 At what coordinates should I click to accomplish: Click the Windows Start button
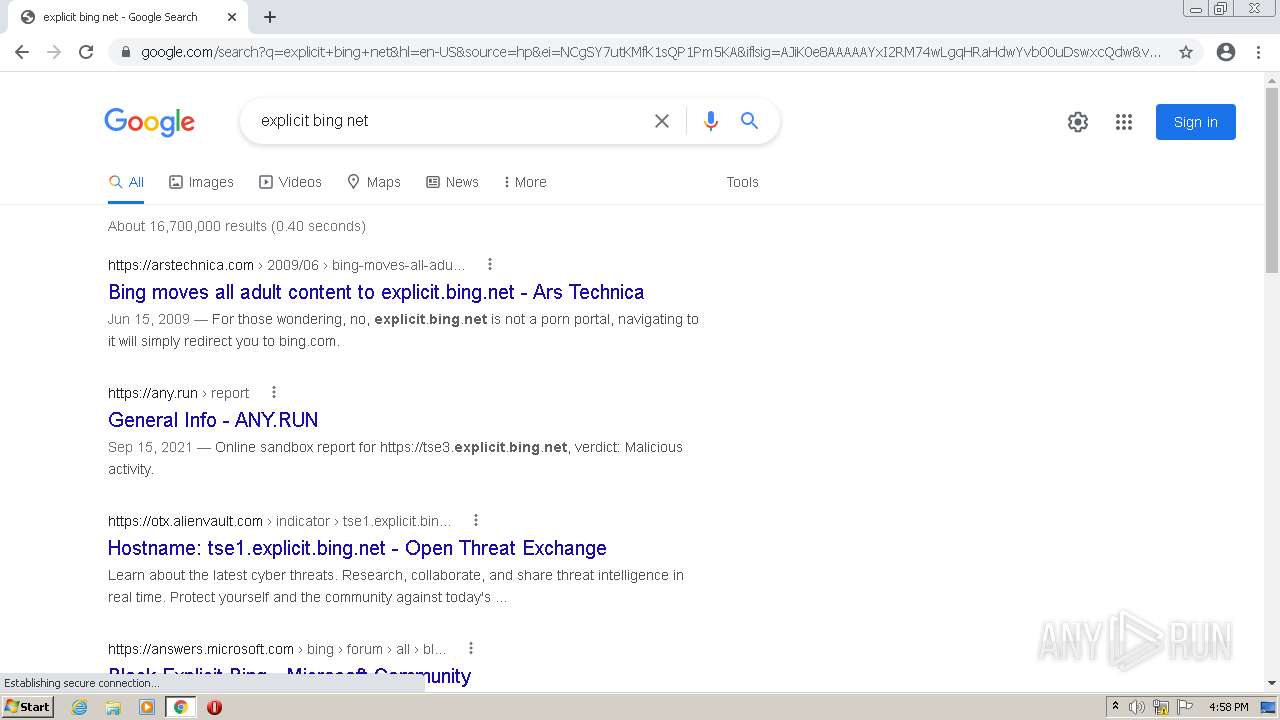(28, 707)
